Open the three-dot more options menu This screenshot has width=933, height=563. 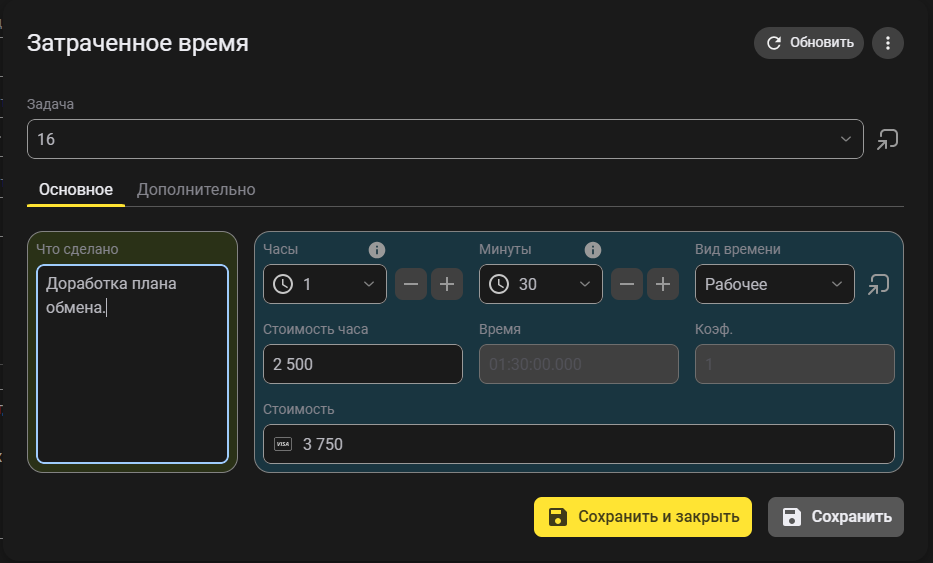pyautogui.click(x=888, y=43)
